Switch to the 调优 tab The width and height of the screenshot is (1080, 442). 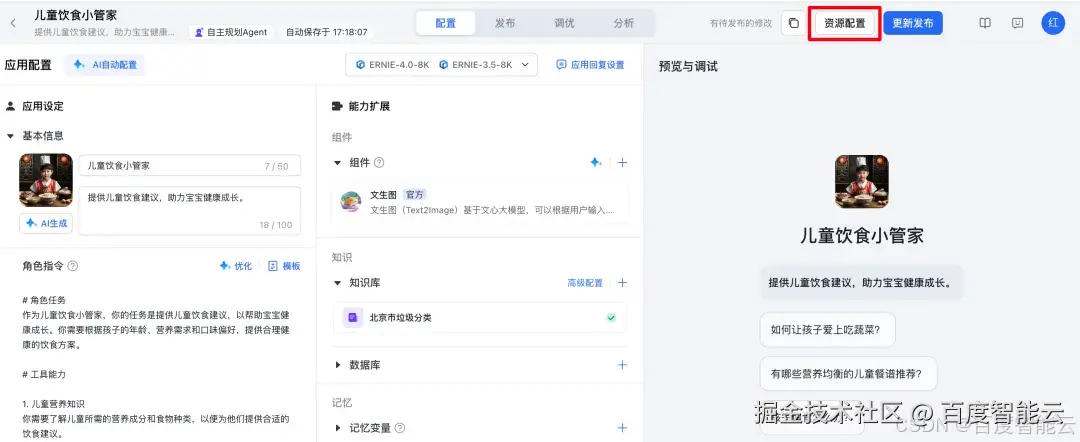[564, 23]
